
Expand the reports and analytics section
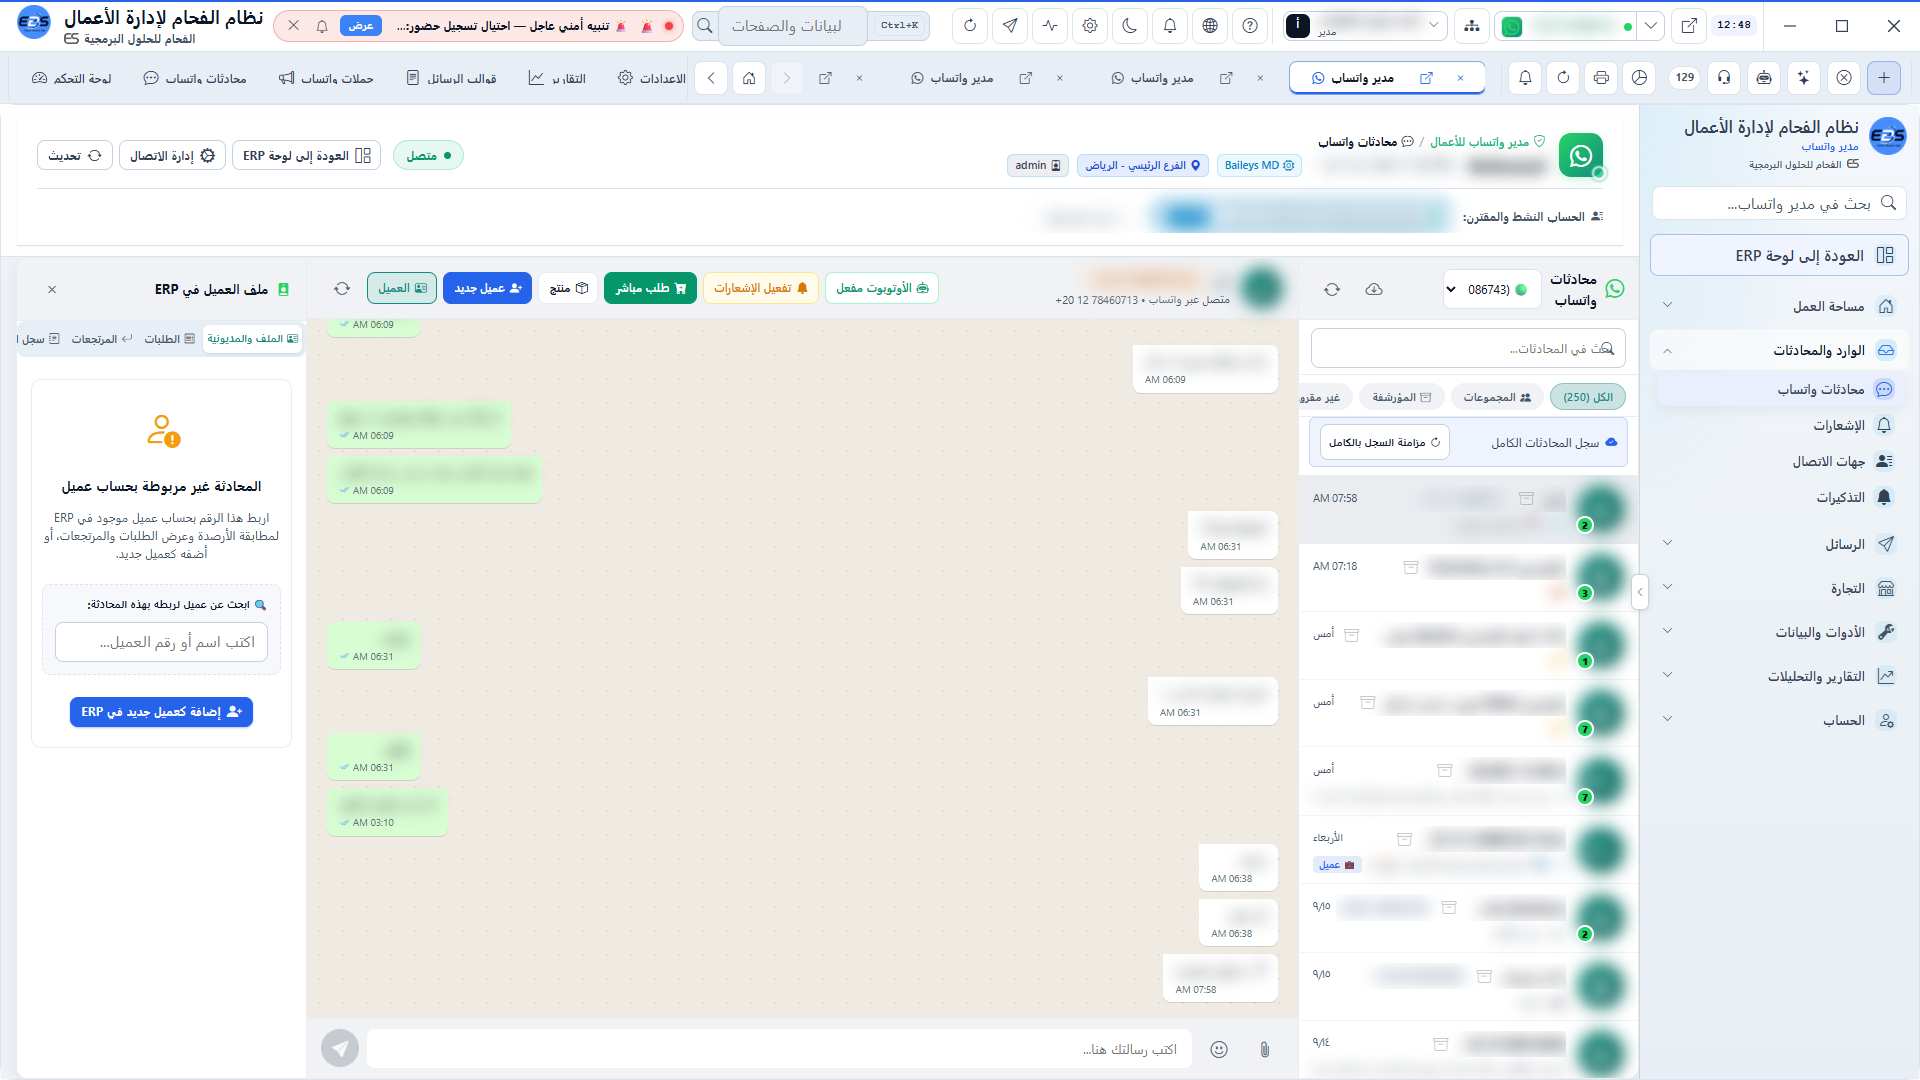1780,676
